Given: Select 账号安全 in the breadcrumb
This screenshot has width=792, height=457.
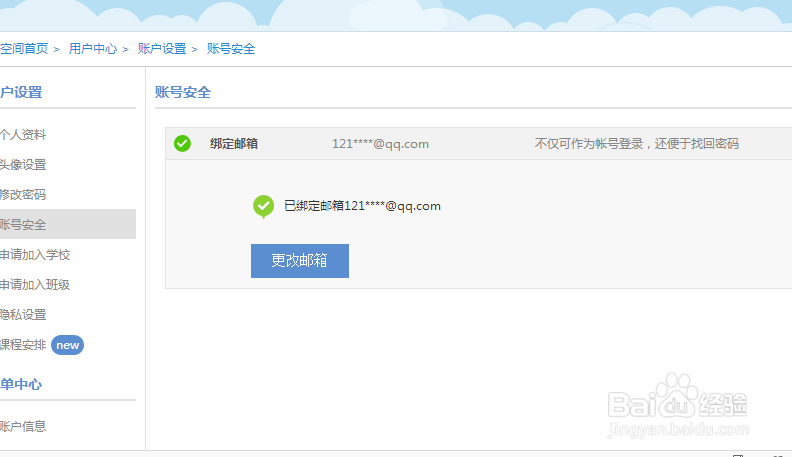Looking at the screenshot, I should coord(231,48).
